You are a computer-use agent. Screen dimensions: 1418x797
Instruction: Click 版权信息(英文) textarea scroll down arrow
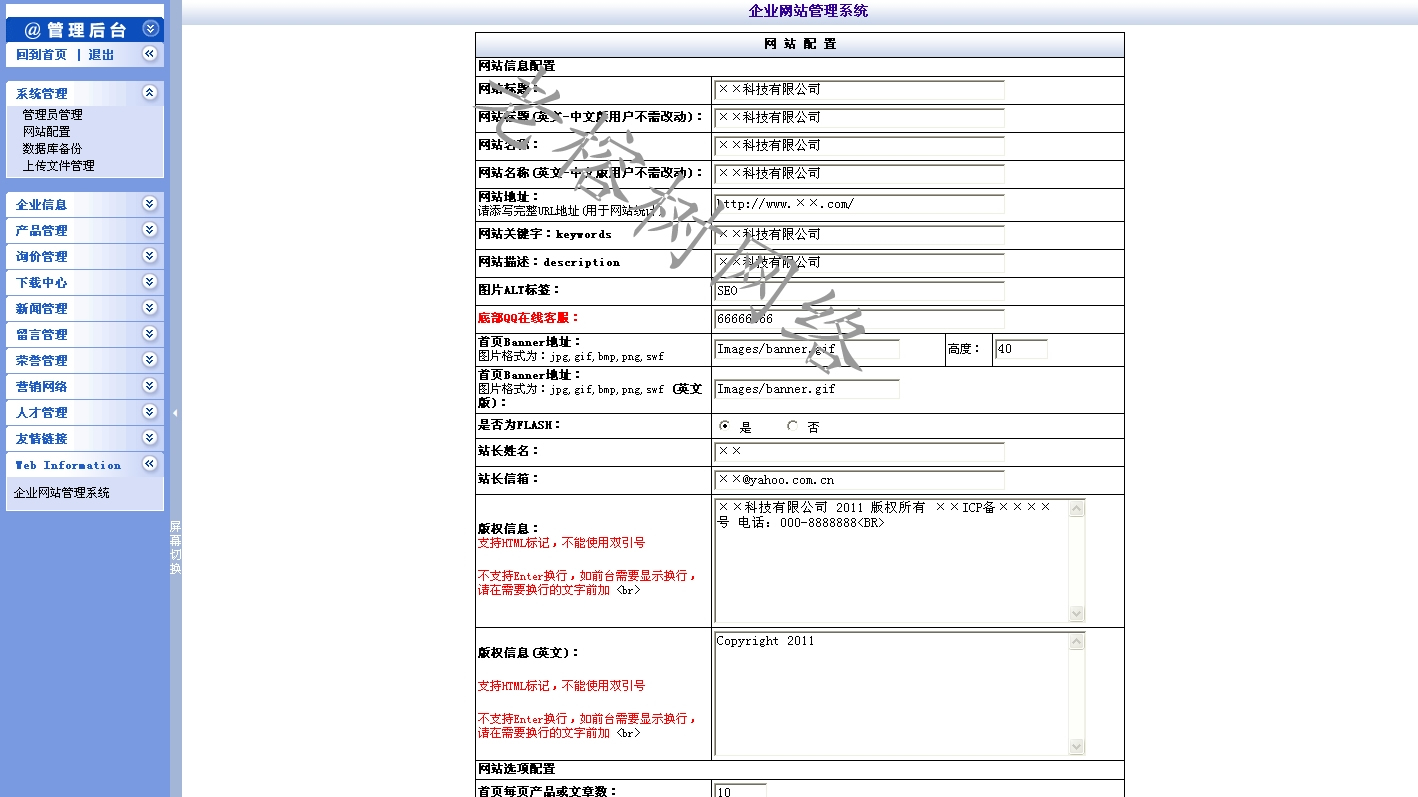1077,746
